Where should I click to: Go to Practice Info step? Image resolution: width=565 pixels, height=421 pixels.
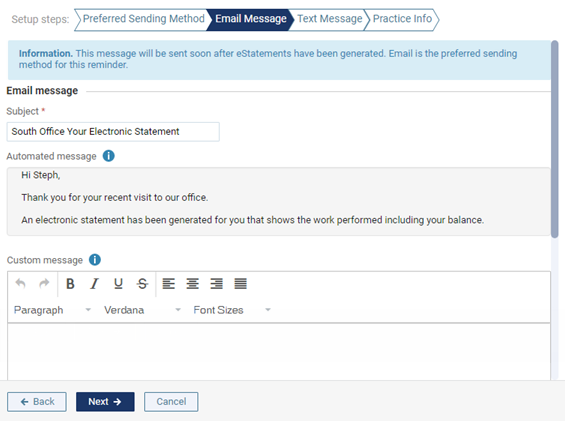coord(402,19)
